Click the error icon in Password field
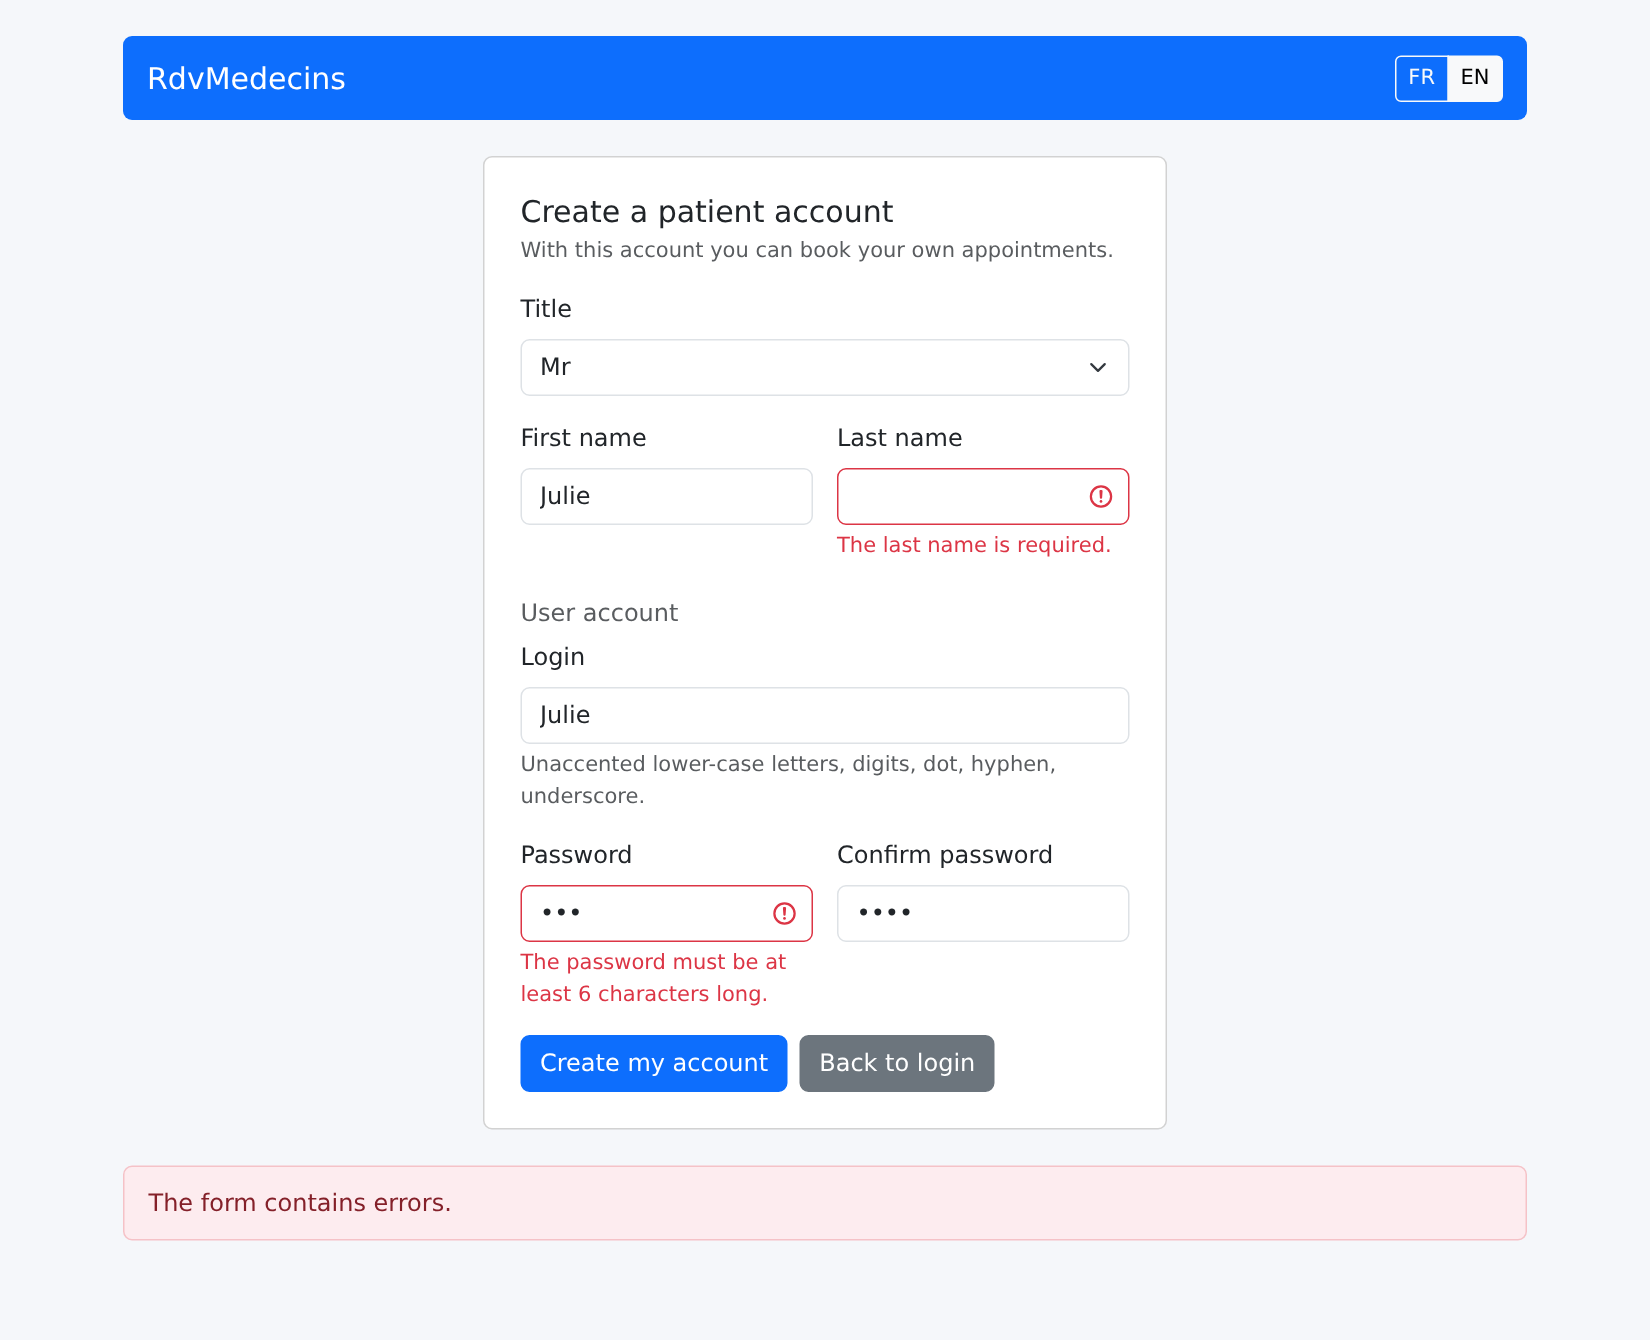Screen dimensions: 1650x1340 click(x=784, y=913)
